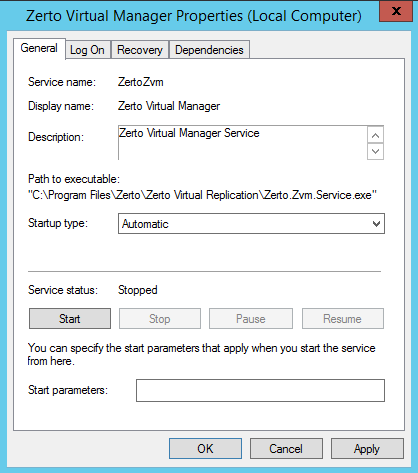Viewport: 418px width, 473px height.
Task: Open the Startup type dropdown arrow
Action: point(376,224)
